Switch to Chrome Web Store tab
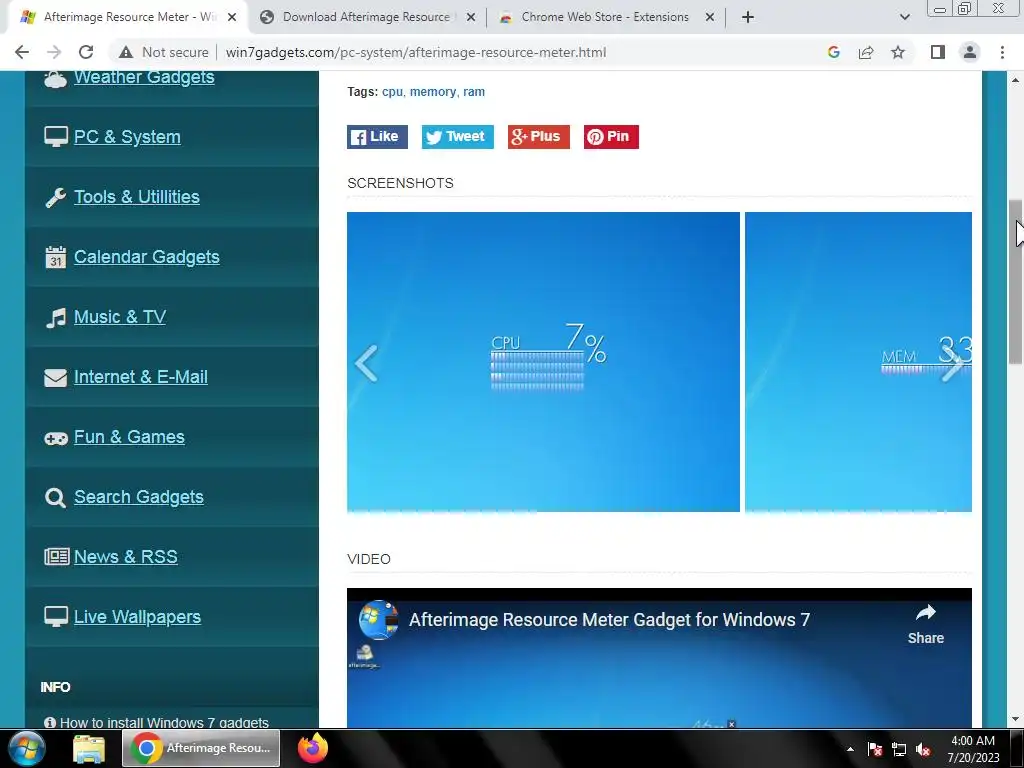The height and width of the screenshot is (768, 1024). point(605,17)
